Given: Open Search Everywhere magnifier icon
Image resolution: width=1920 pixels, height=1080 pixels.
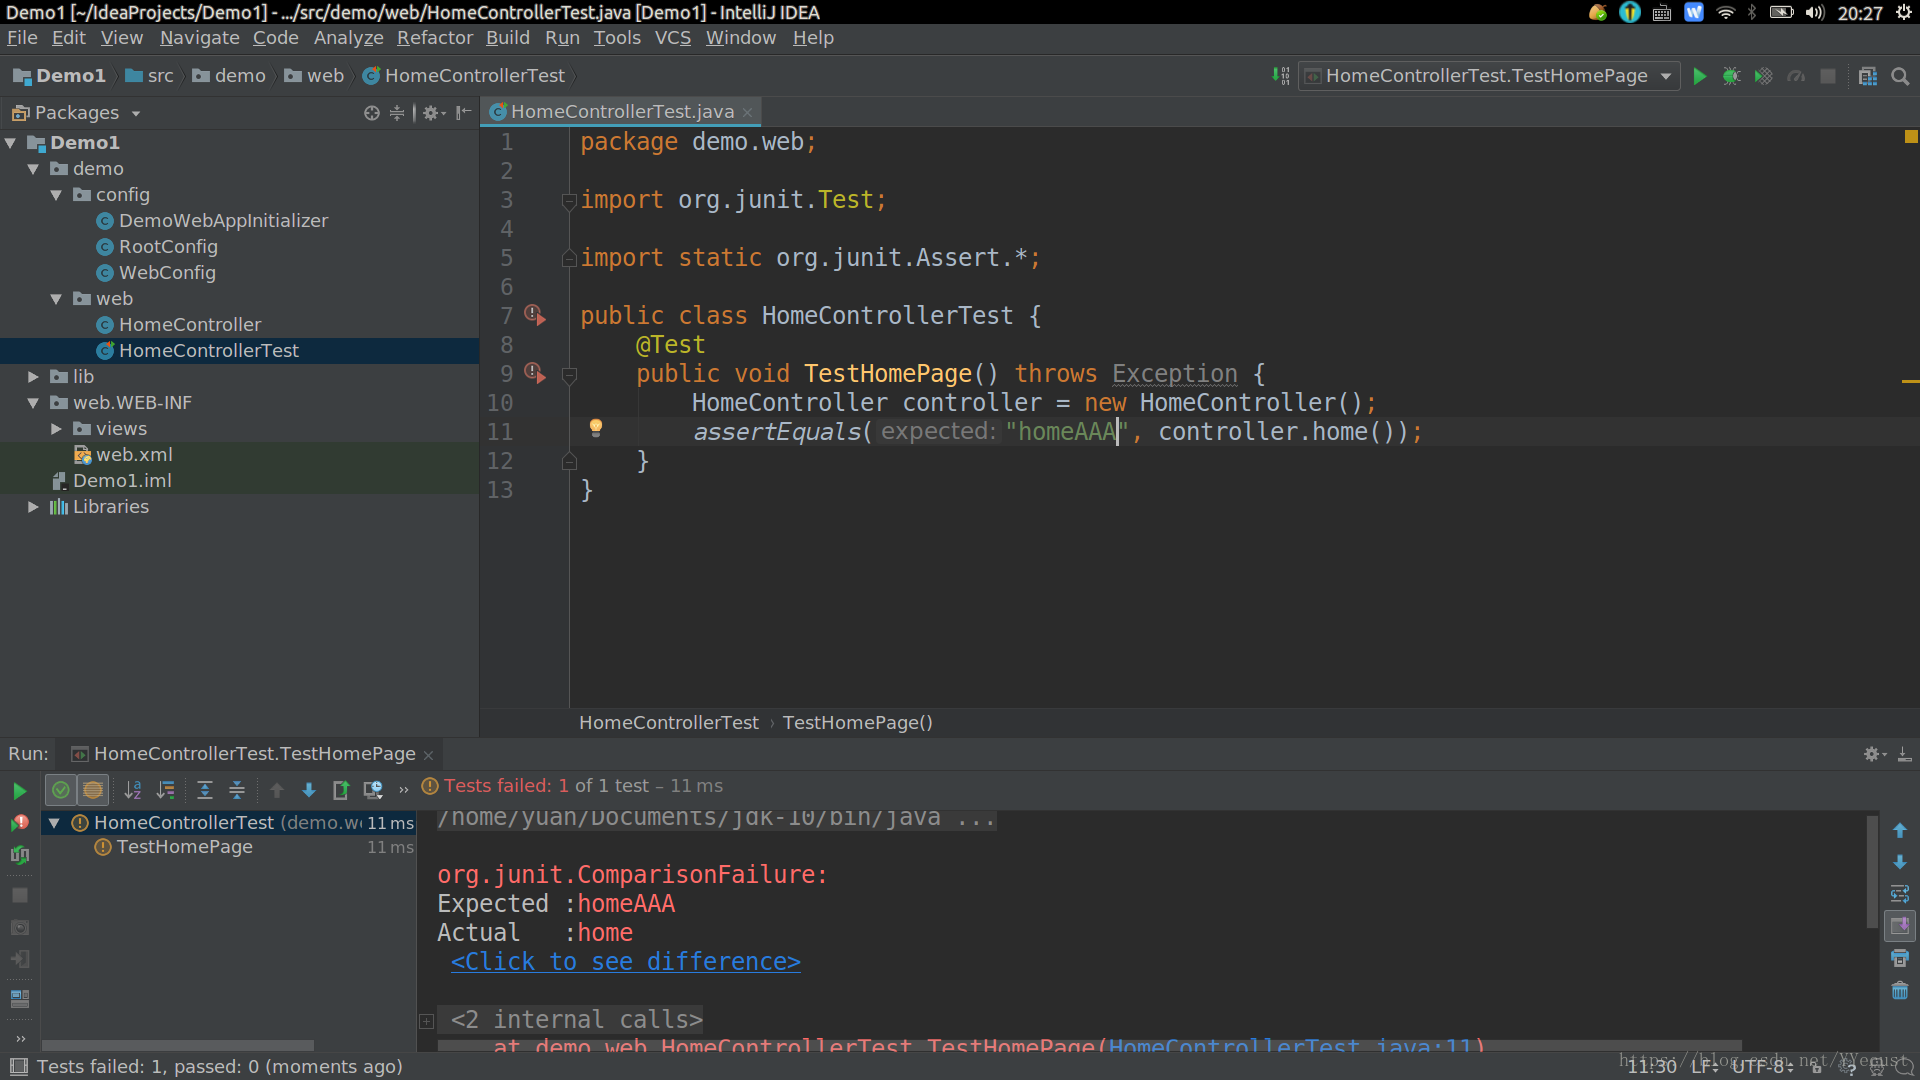Looking at the screenshot, I should pyautogui.click(x=1900, y=76).
